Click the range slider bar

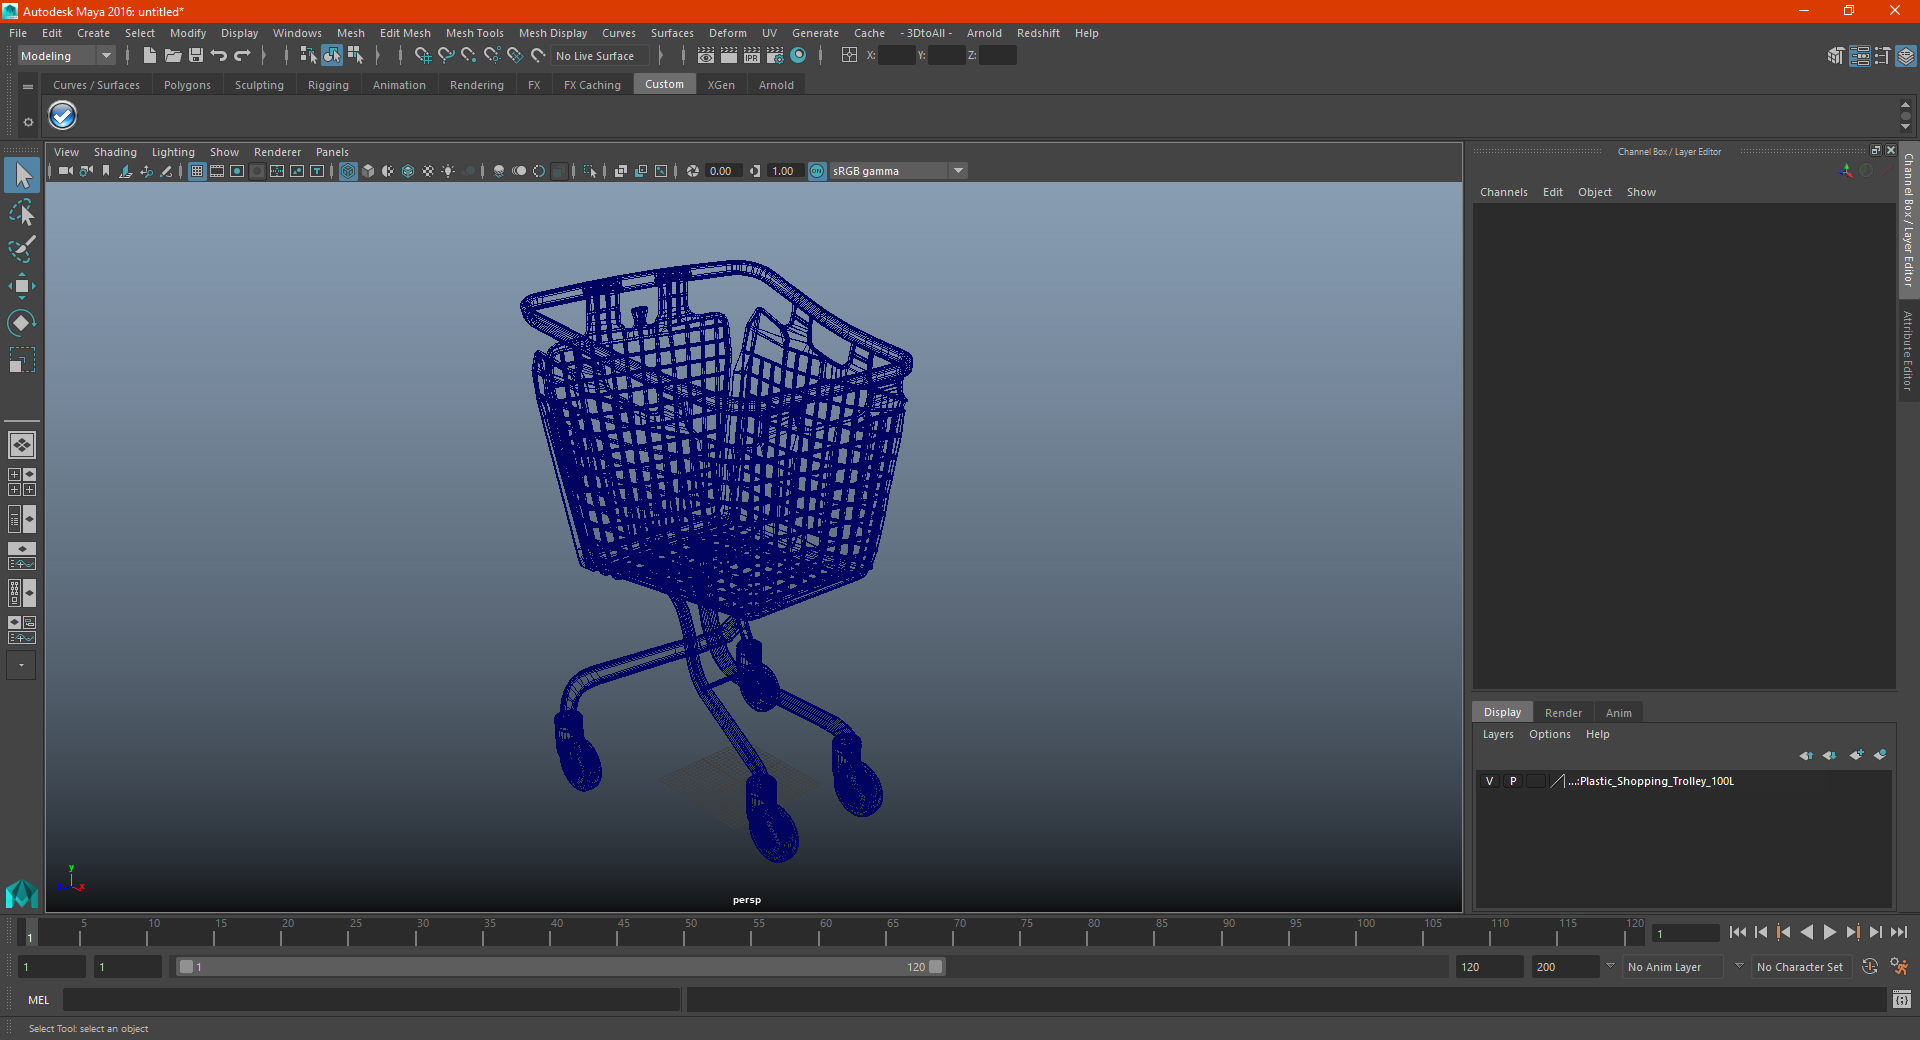coord(560,967)
